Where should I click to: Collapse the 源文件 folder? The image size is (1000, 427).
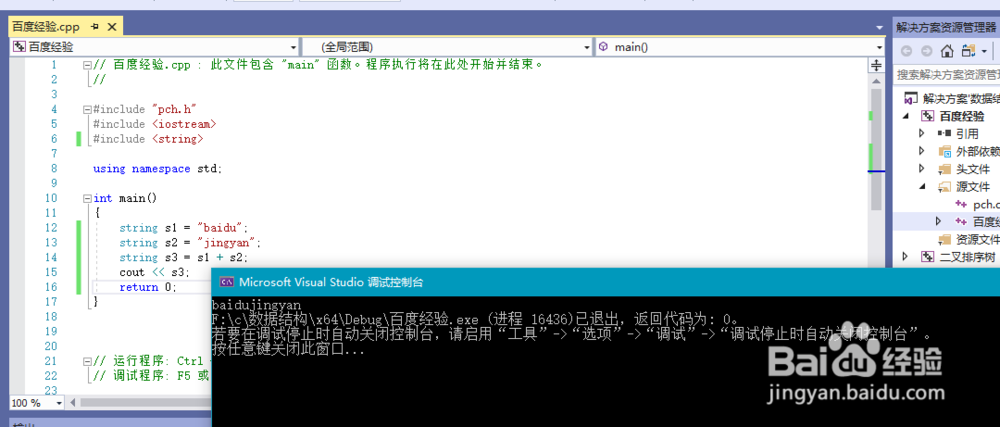pyautogui.click(x=921, y=187)
